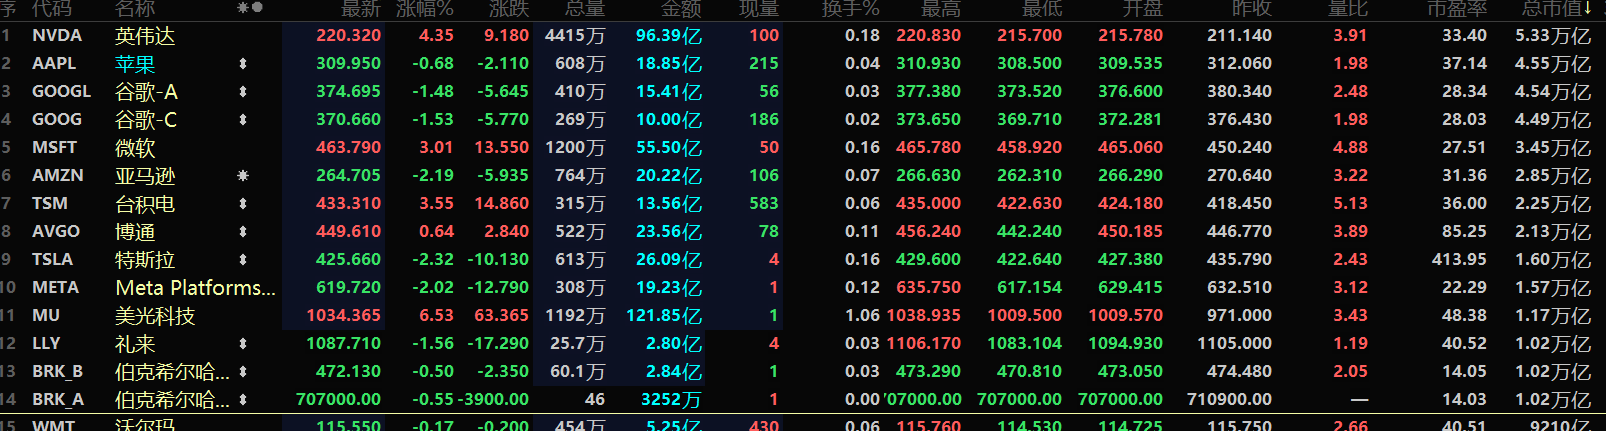Viewport: 1606px width, 431px height.
Task: Select the BRK_A ticker code
Action: 58,400
